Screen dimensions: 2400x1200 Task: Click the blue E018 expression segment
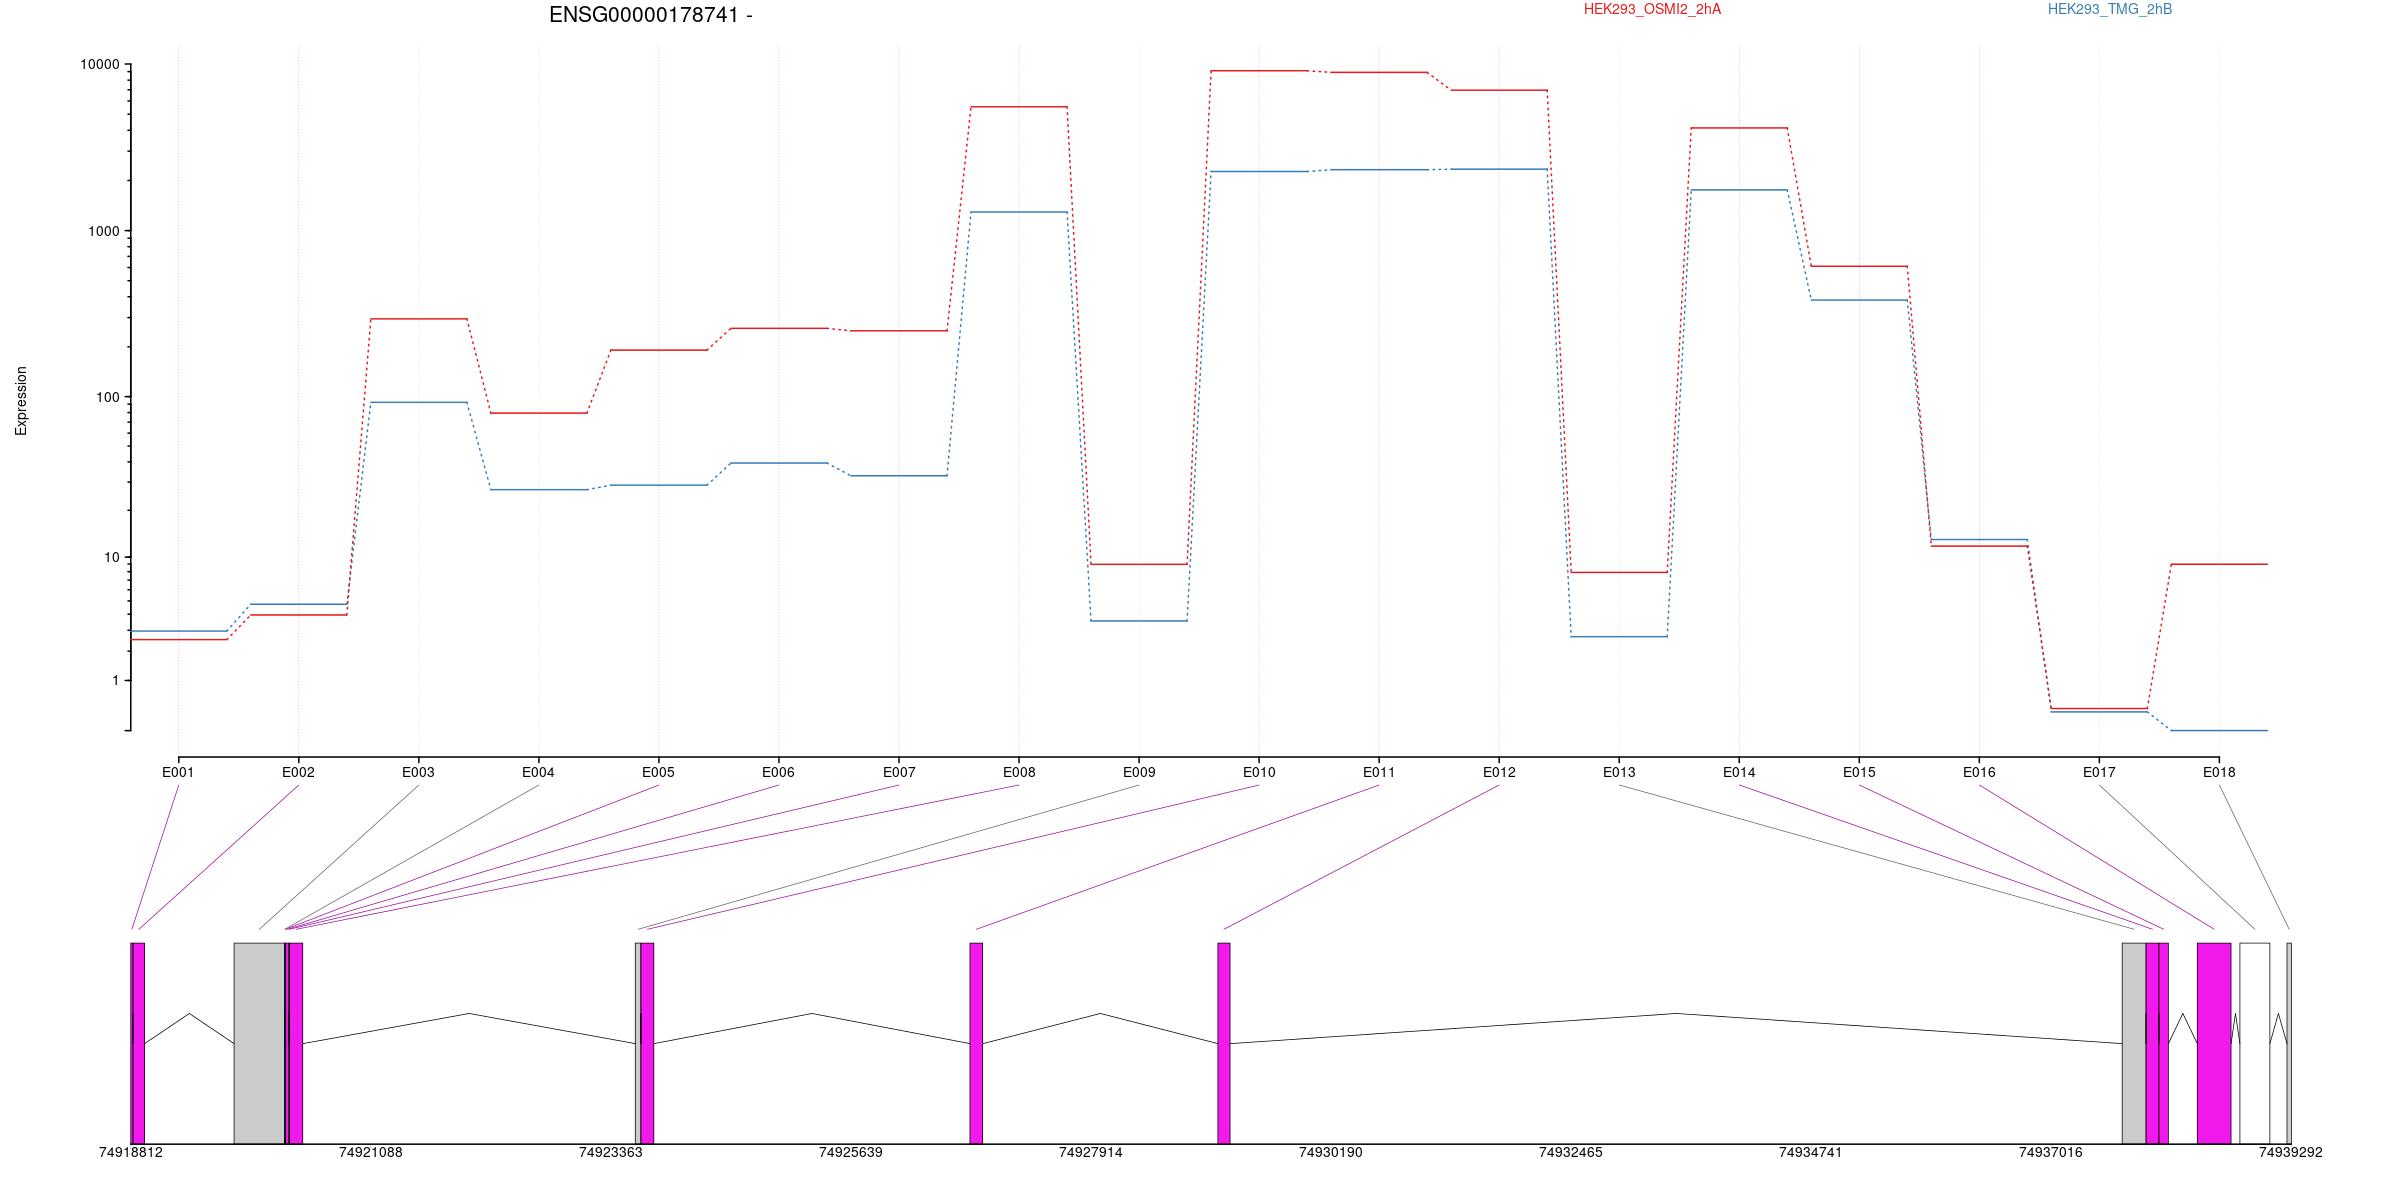tap(2219, 730)
